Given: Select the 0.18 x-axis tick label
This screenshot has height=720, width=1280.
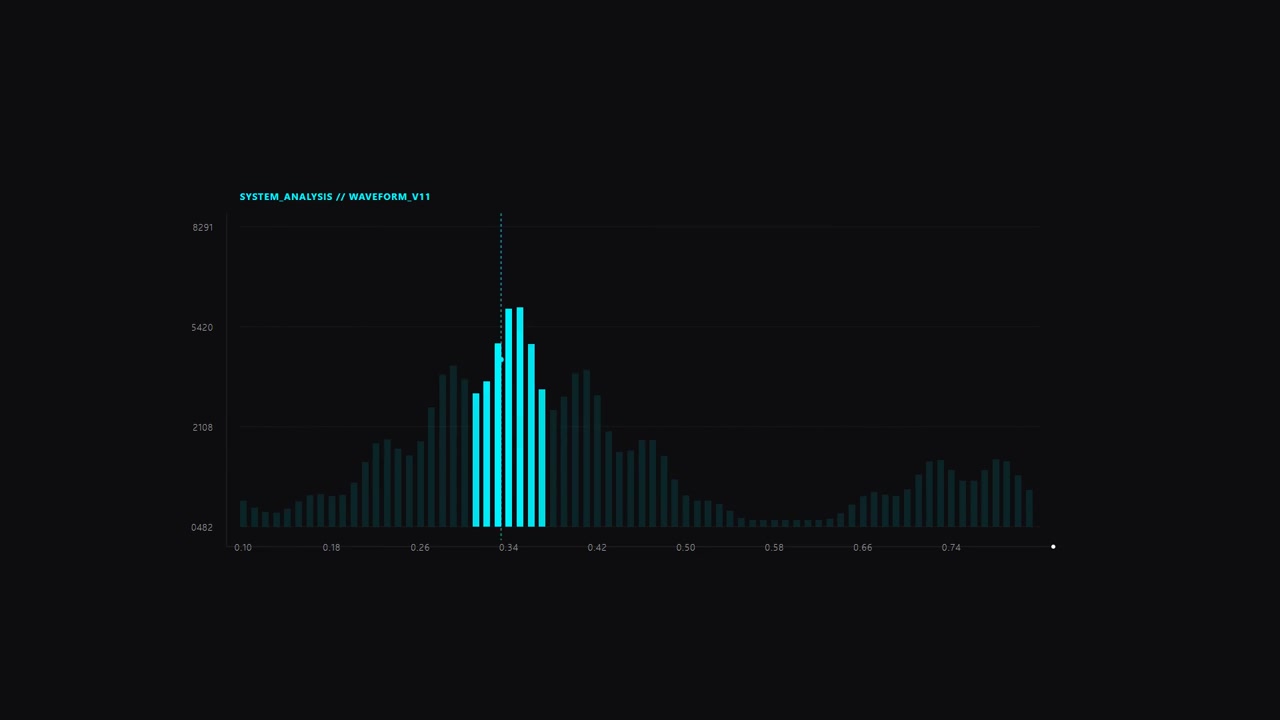Looking at the screenshot, I should pos(331,548).
